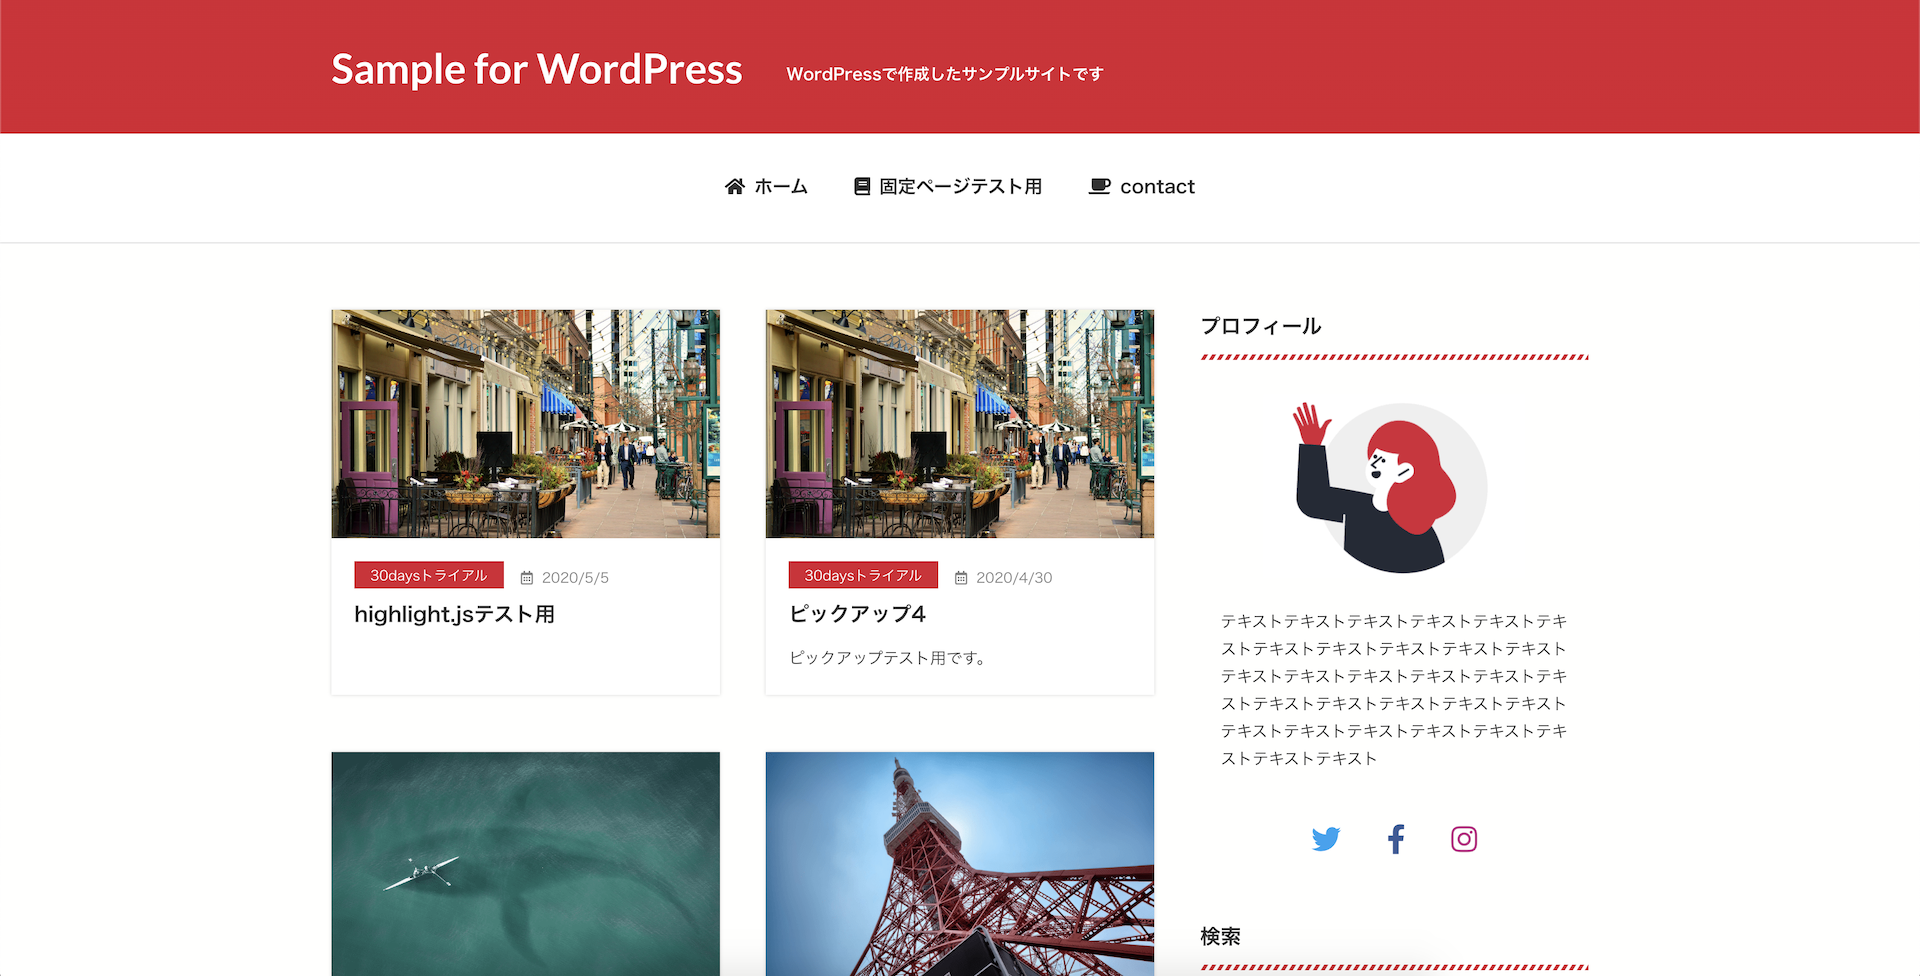
Task: Open the Facebook profile icon
Action: [1396, 839]
